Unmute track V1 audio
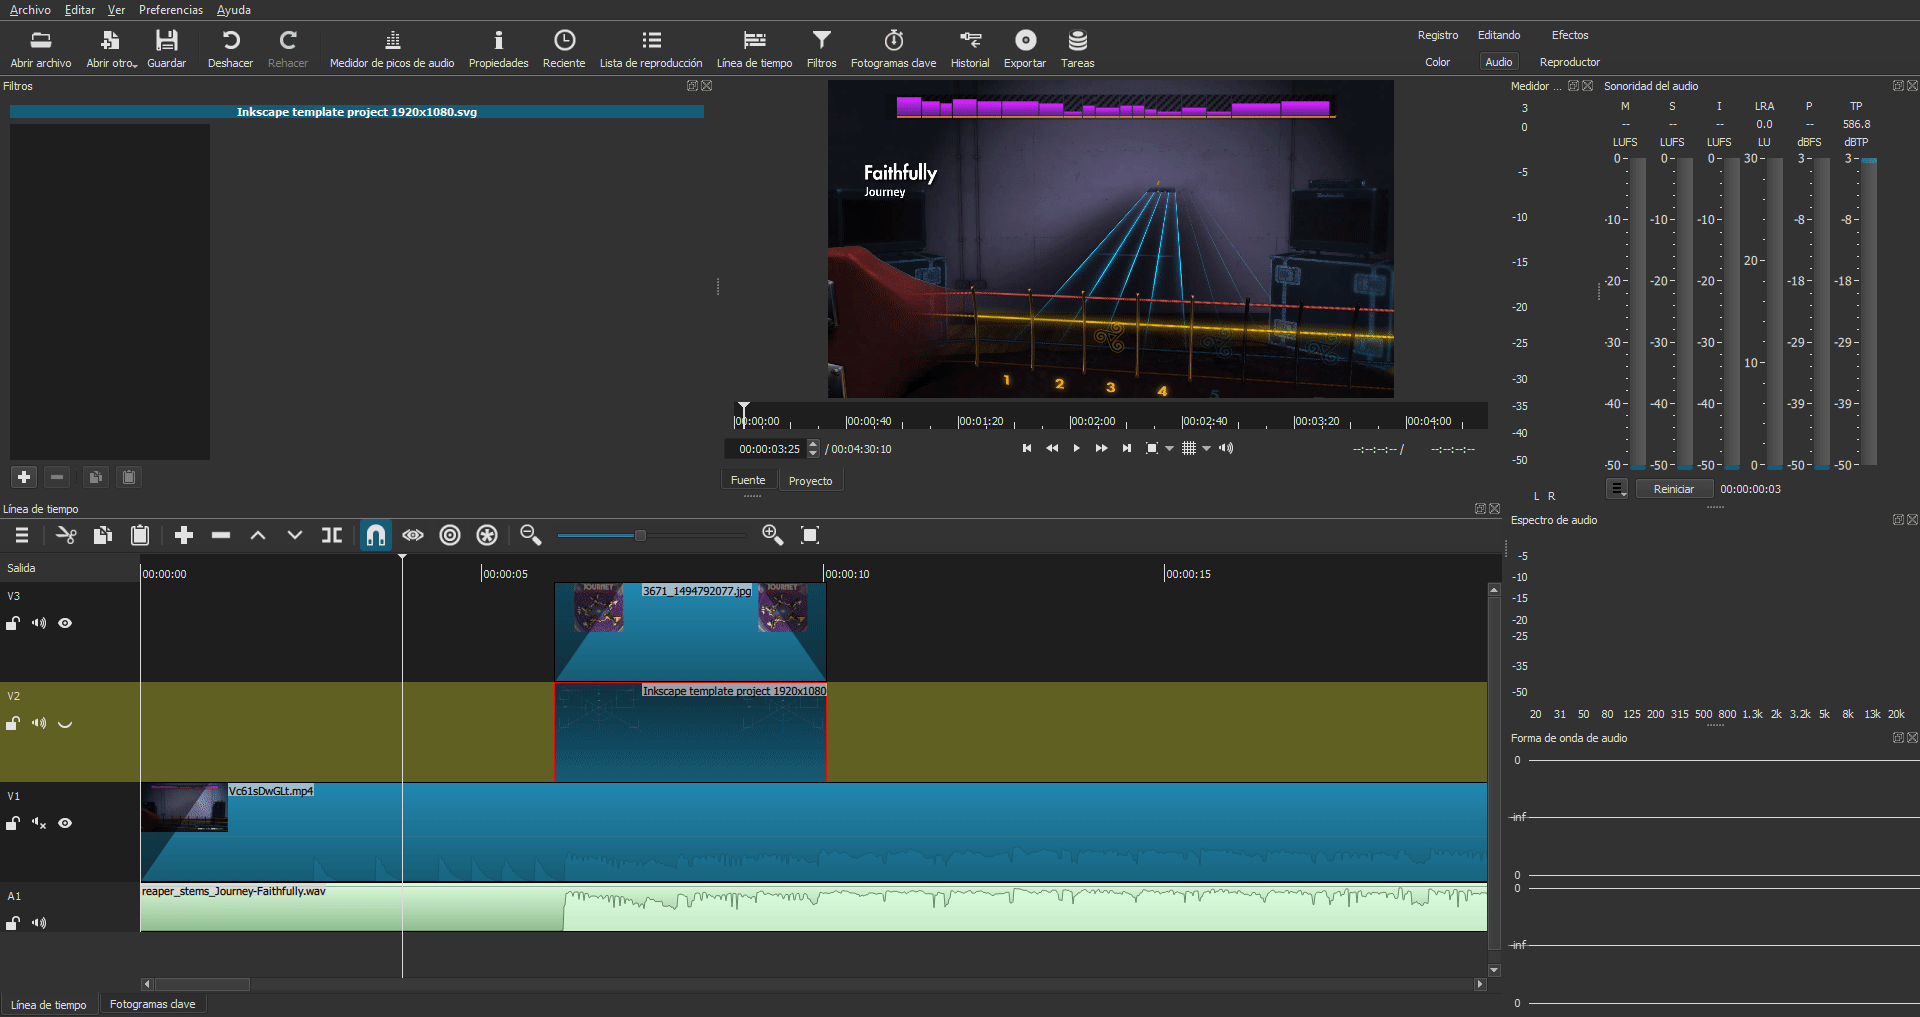Screen dimensions: 1920x1017 pyautogui.click(x=39, y=823)
